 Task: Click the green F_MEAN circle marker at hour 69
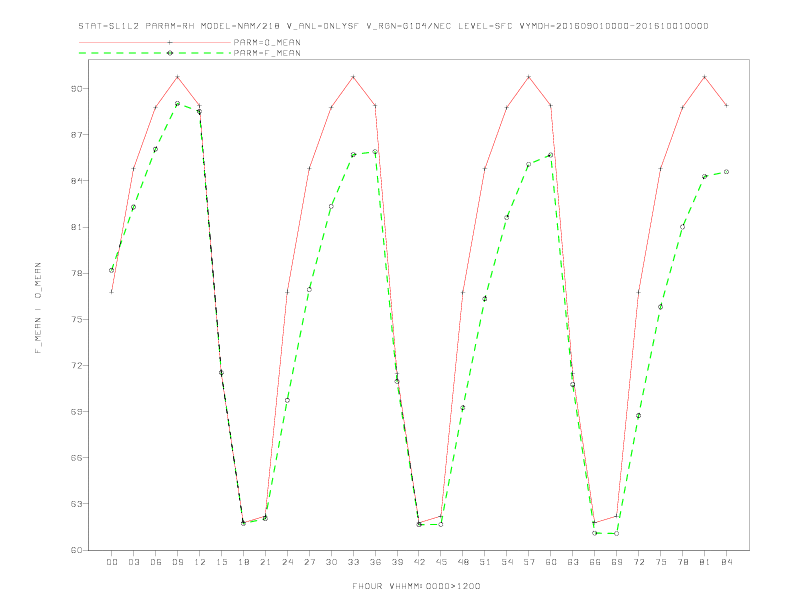click(x=617, y=533)
